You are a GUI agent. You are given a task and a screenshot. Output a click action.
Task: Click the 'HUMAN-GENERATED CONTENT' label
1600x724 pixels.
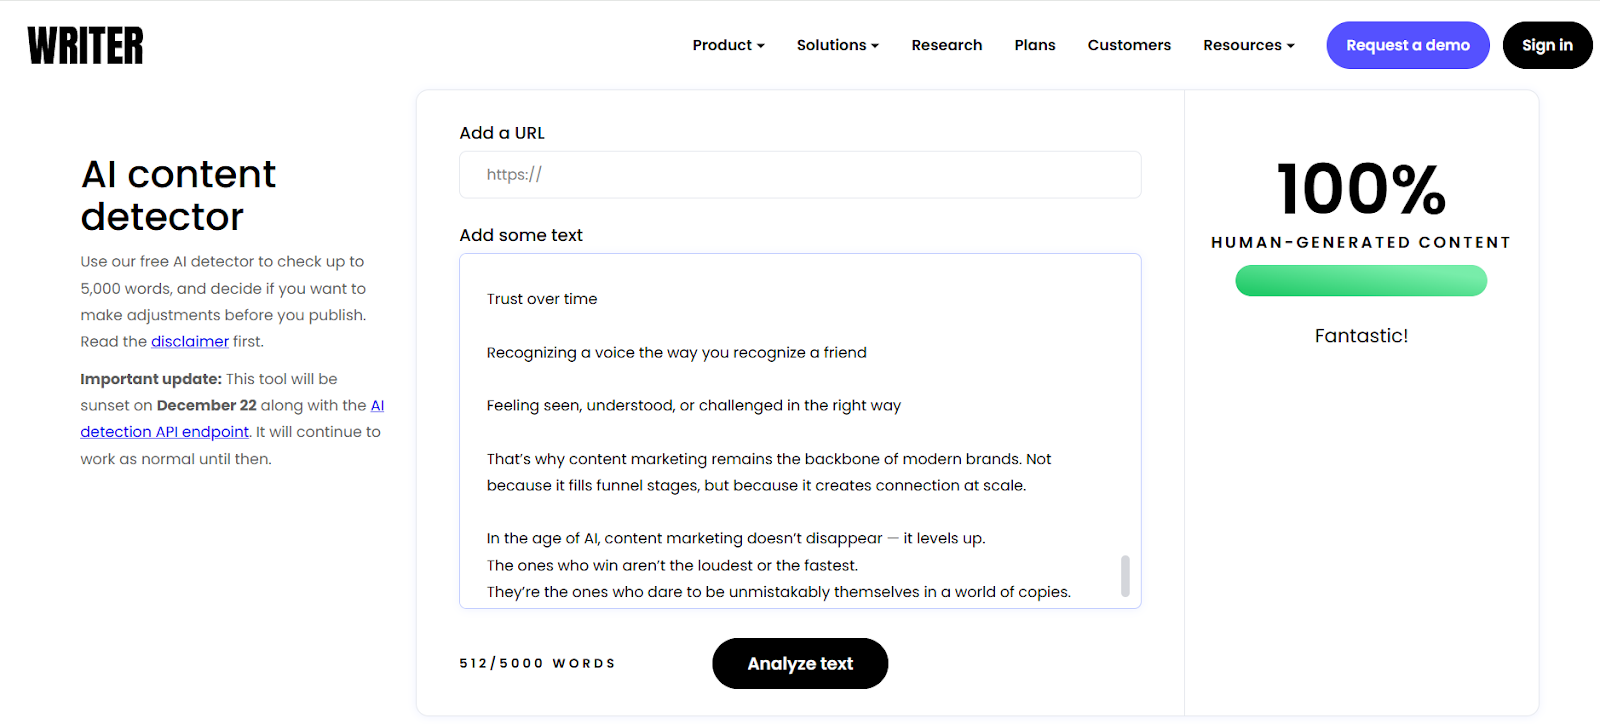click(1361, 242)
